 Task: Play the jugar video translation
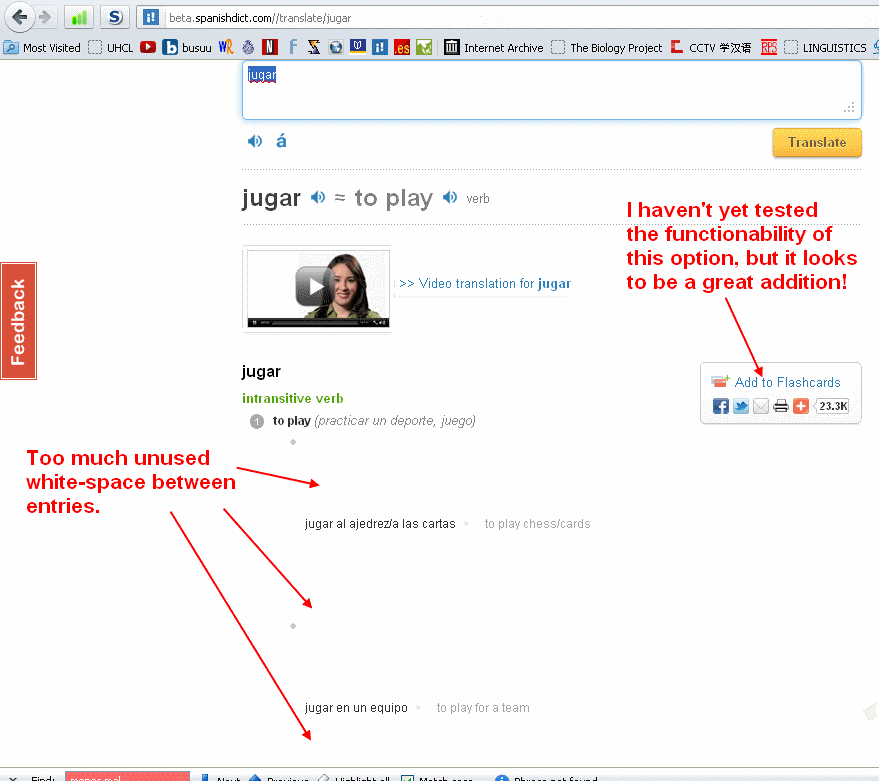coord(315,287)
